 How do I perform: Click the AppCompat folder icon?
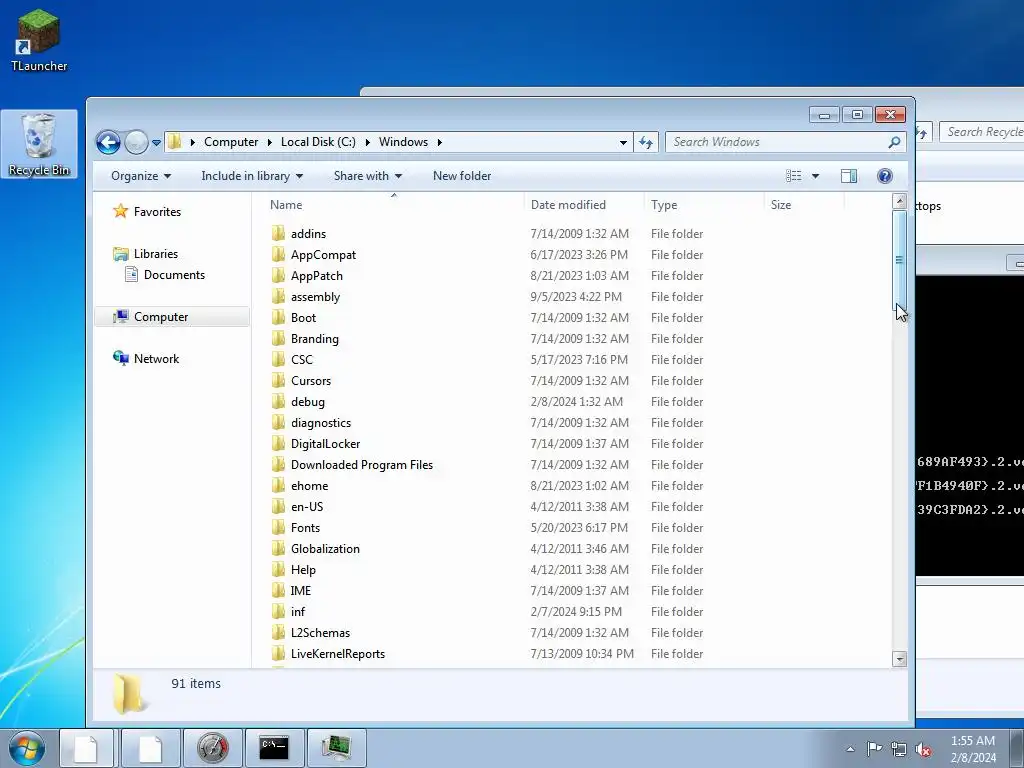click(x=278, y=254)
